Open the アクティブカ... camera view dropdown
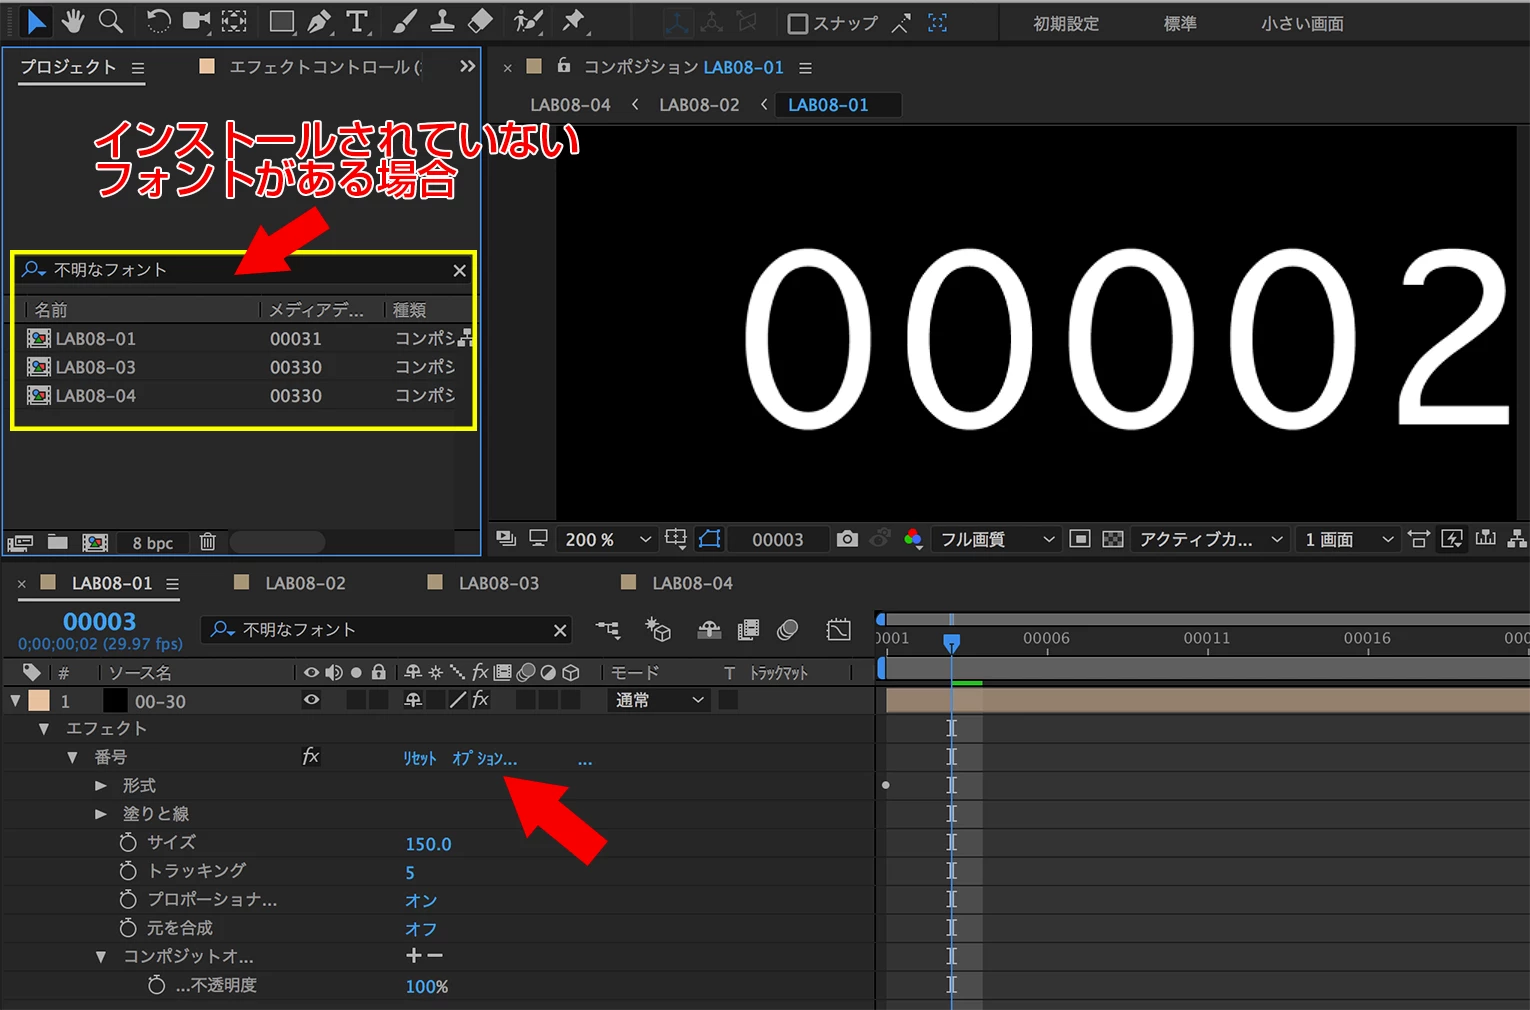The width and height of the screenshot is (1530, 1010). click(1209, 539)
